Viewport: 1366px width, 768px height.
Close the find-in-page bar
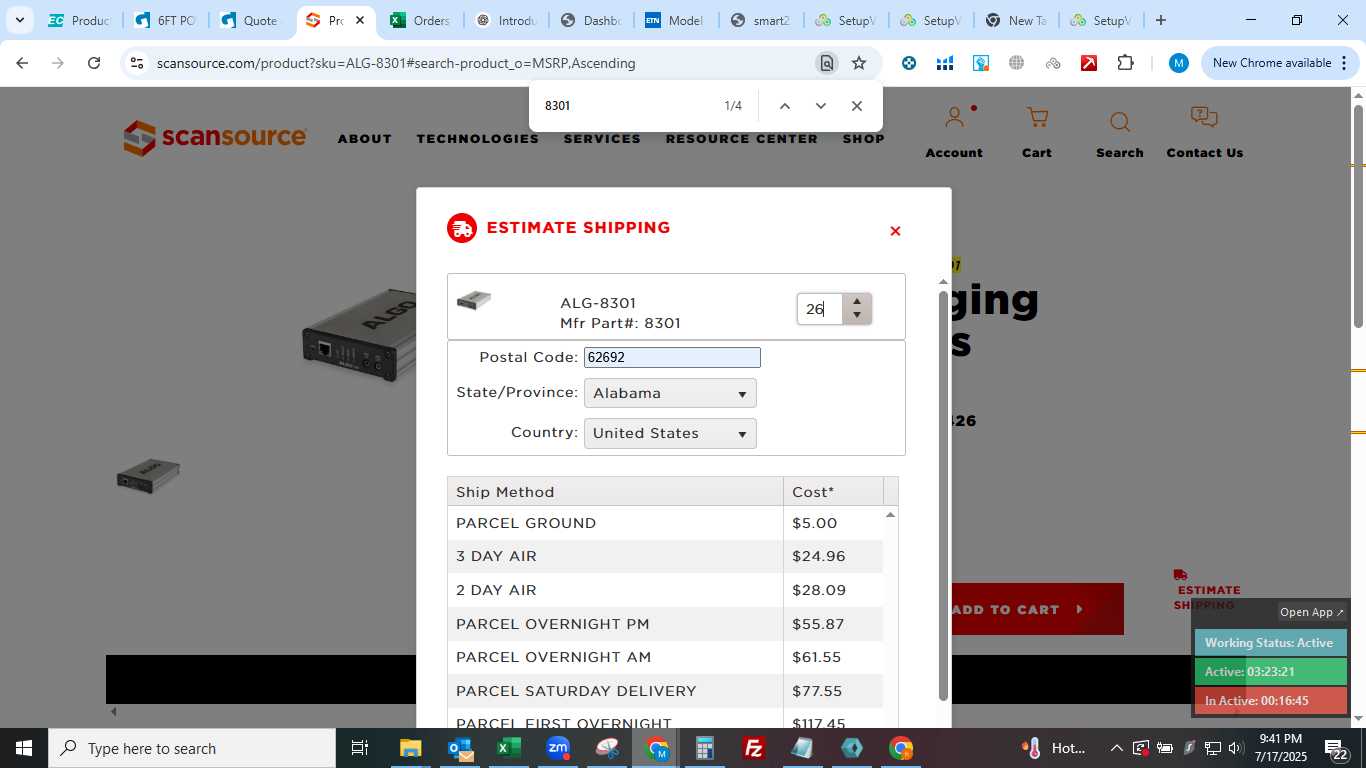coord(857,106)
